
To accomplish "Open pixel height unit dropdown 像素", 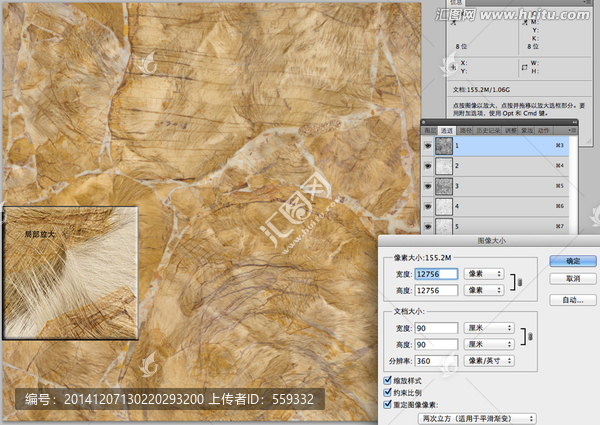I will click(484, 290).
